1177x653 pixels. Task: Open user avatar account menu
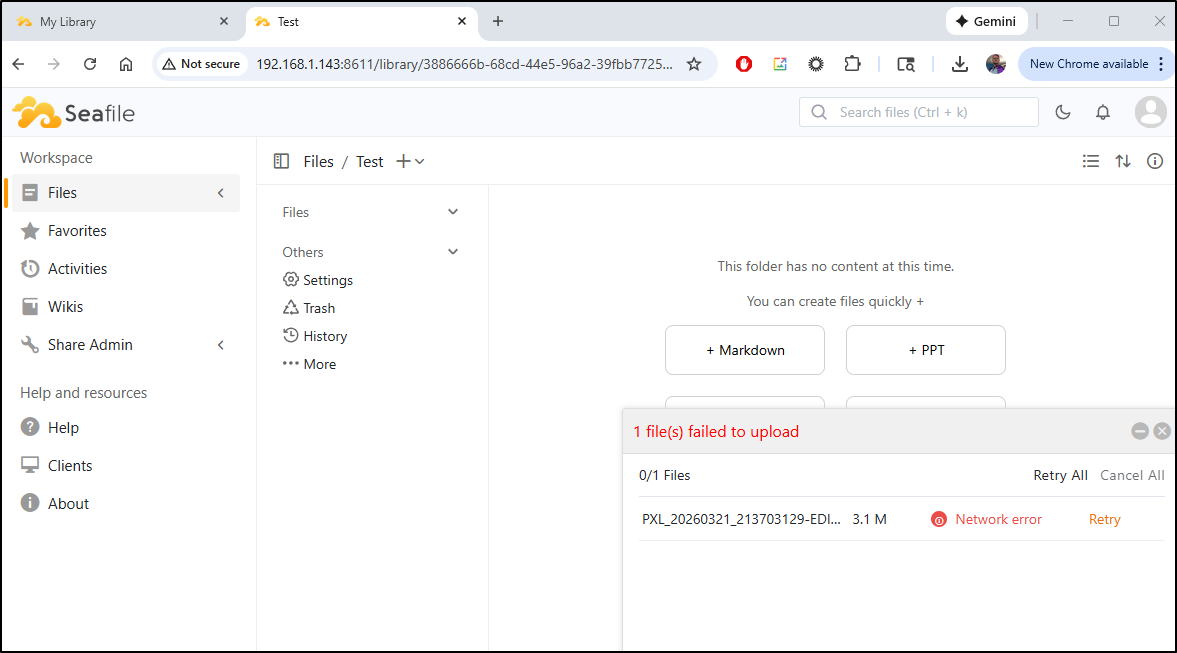point(1150,112)
